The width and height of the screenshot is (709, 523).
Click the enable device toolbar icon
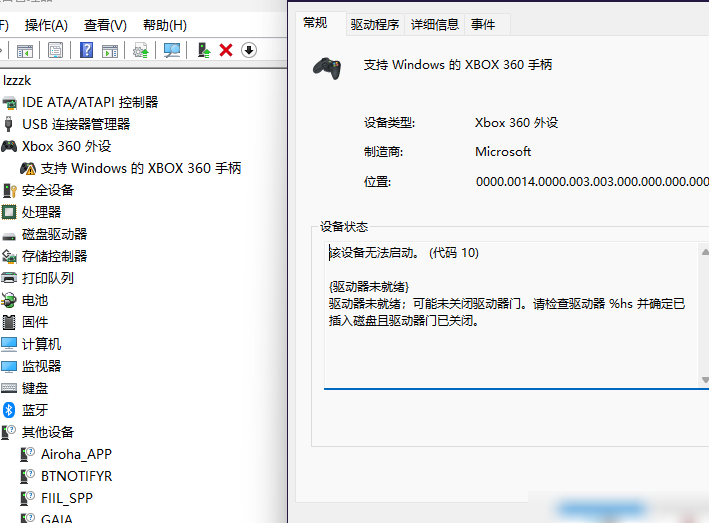(204, 50)
